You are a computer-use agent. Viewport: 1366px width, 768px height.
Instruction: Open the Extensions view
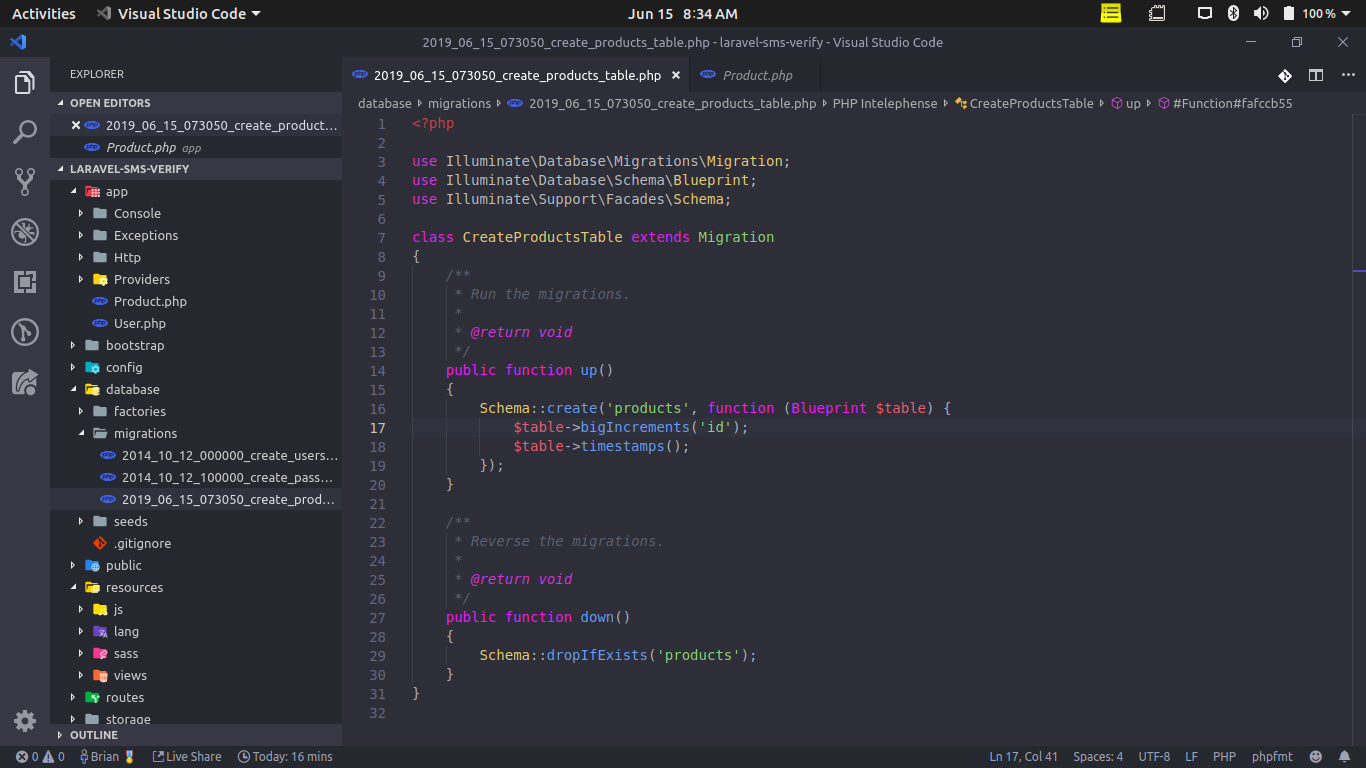pos(25,282)
